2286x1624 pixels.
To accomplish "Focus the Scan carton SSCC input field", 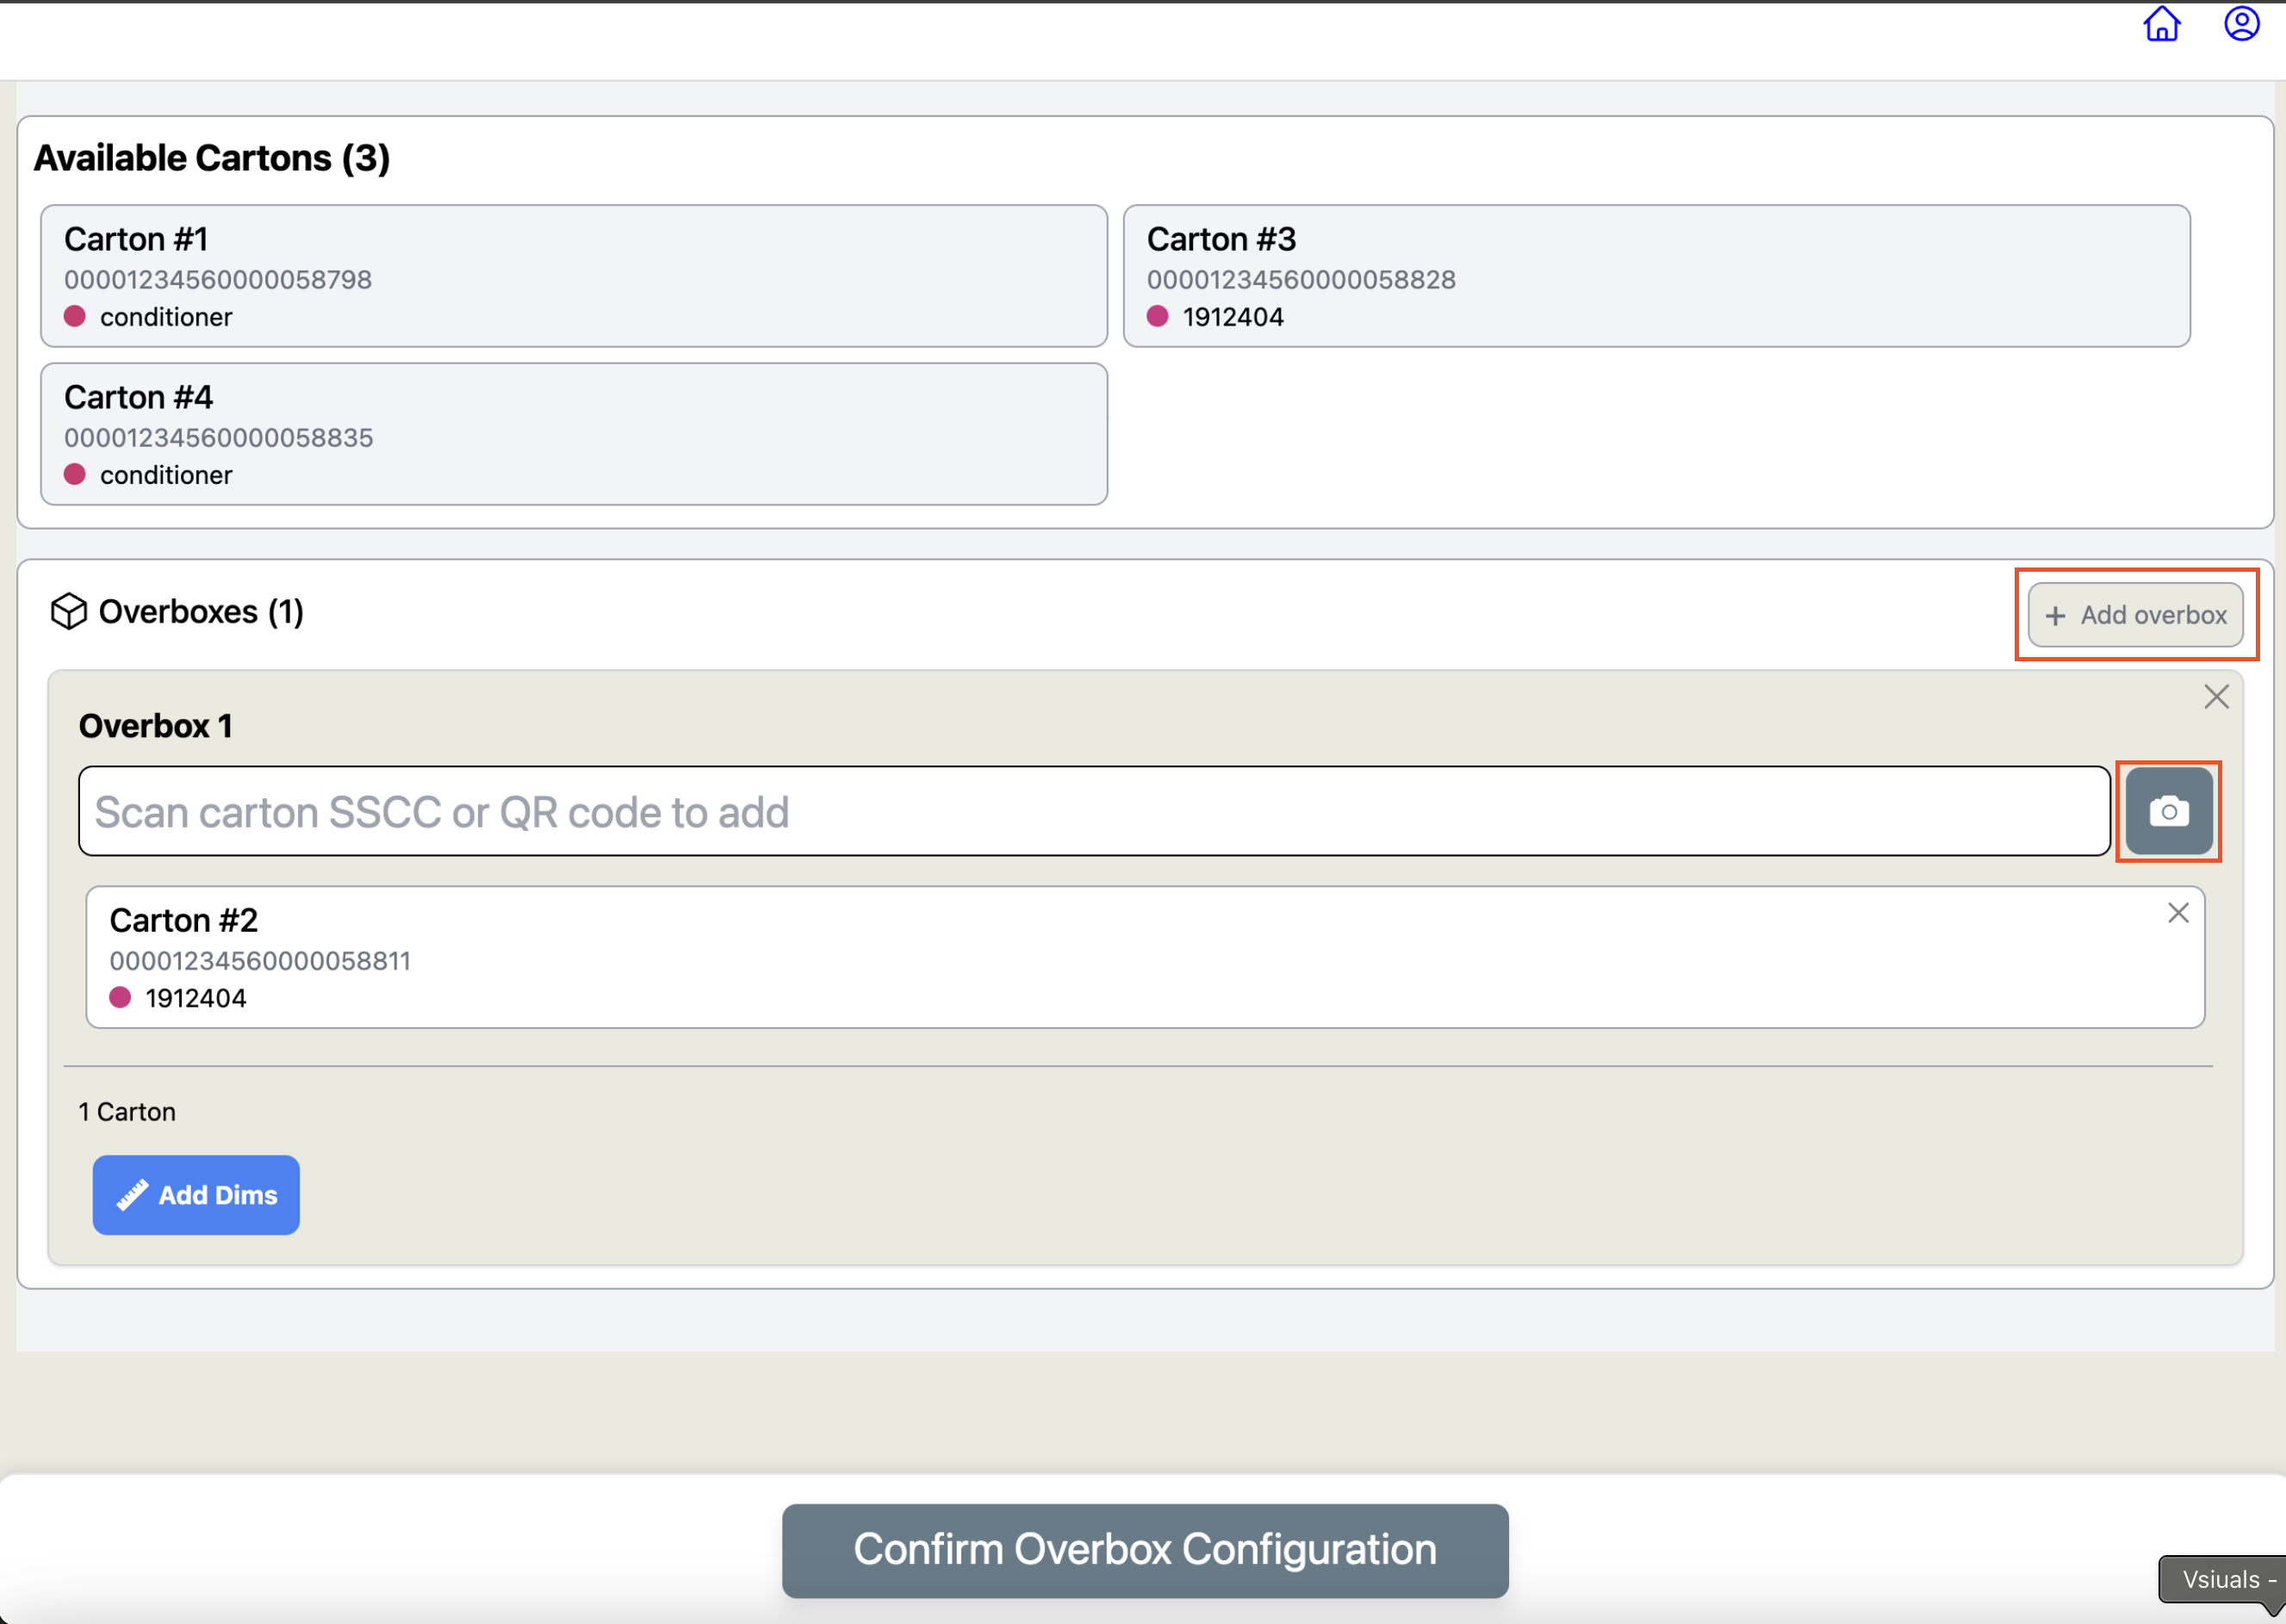I will click(1094, 811).
